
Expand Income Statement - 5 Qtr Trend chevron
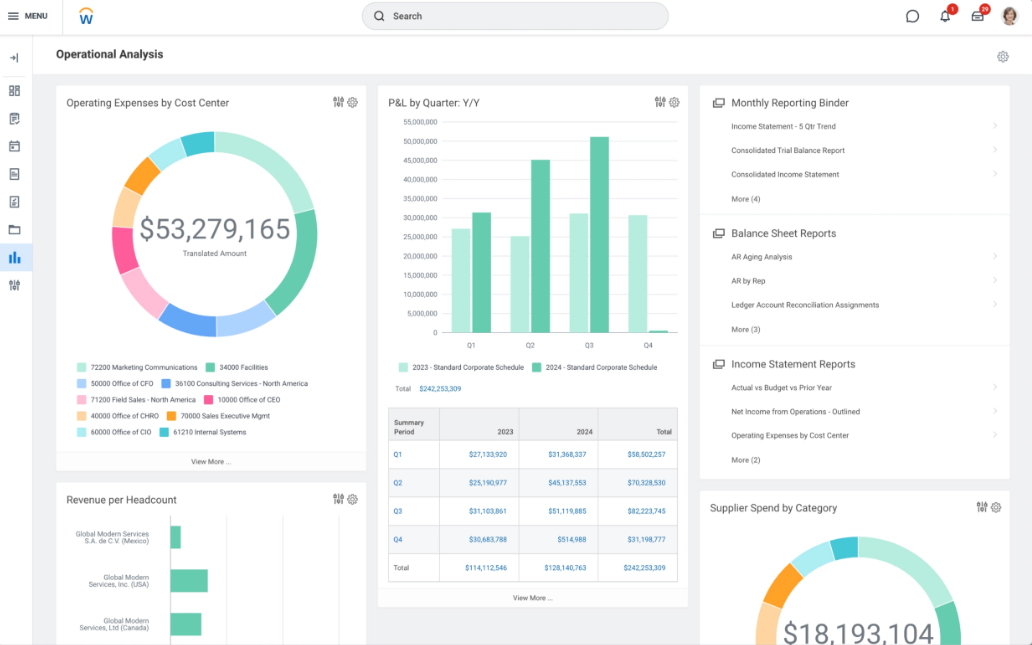pyautogui.click(x=995, y=126)
